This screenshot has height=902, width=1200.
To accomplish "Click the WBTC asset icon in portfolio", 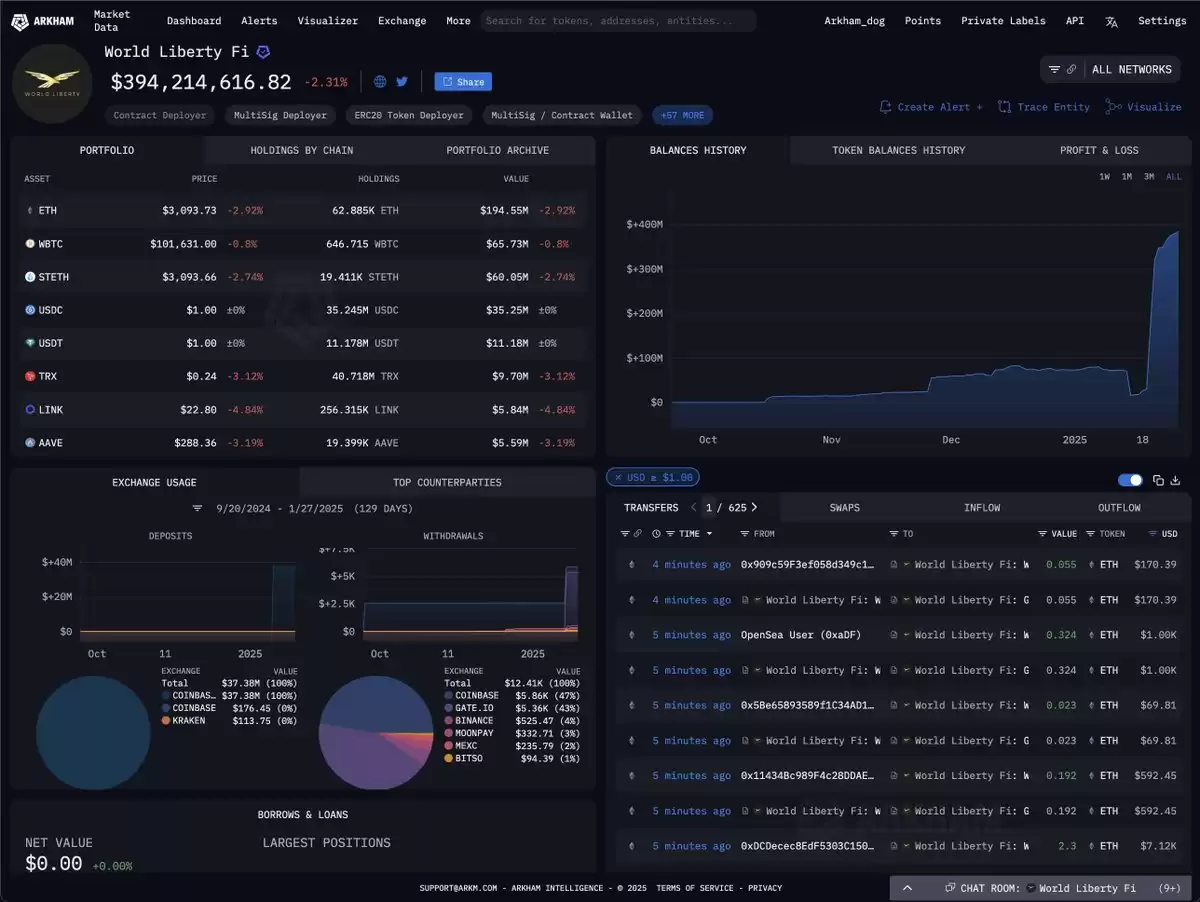I will 30,244.
